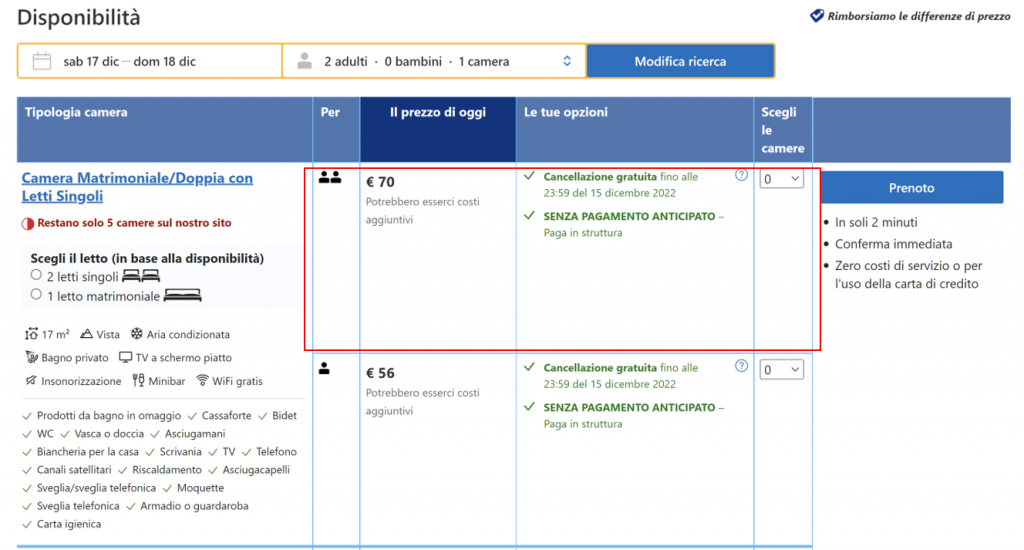This screenshot has height=550, width=1024.
Task: Click help icon beside €56 cancellation option
Action: pyautogui.click(x=741, y=366)
